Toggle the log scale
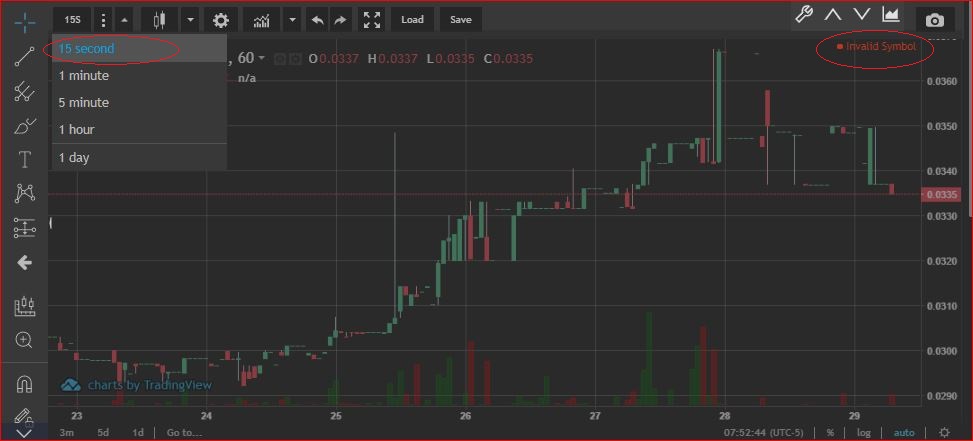 864,432
